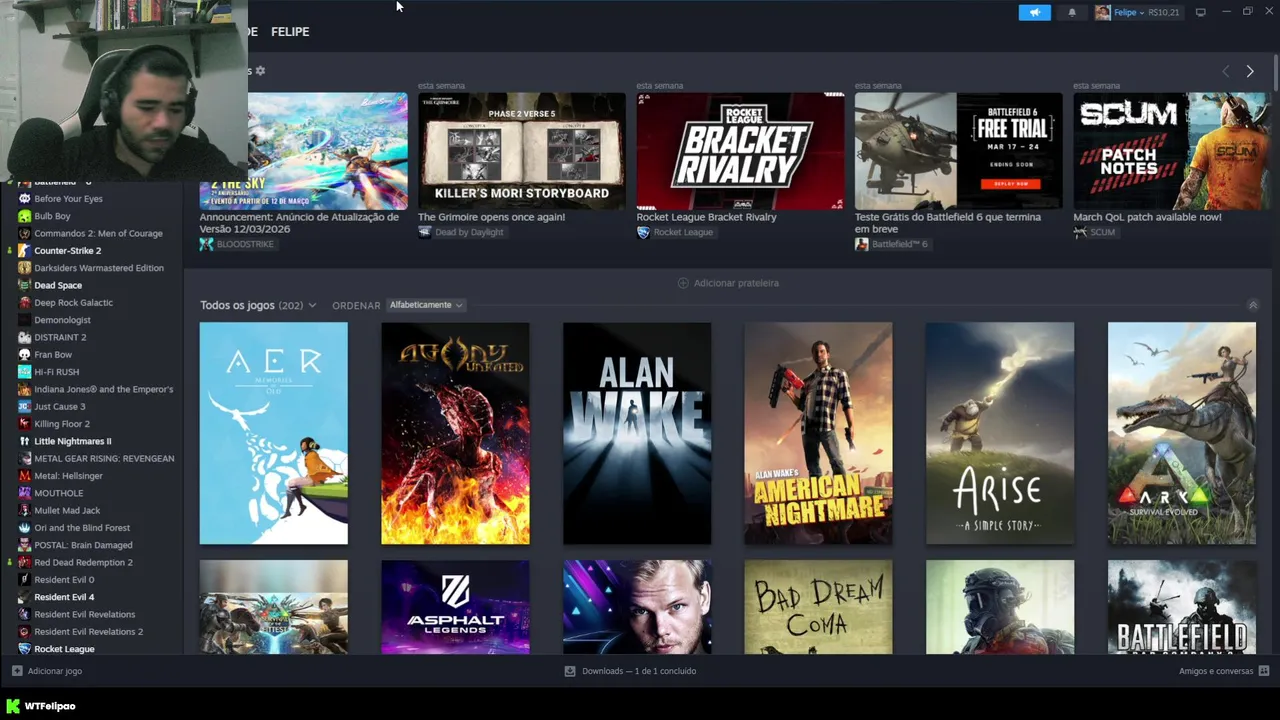Image resolution: width=1280 pixels, height=720 pixels.
Task: Click the Battlefield 6 news source icon
Action: click(x=861, y=244)
